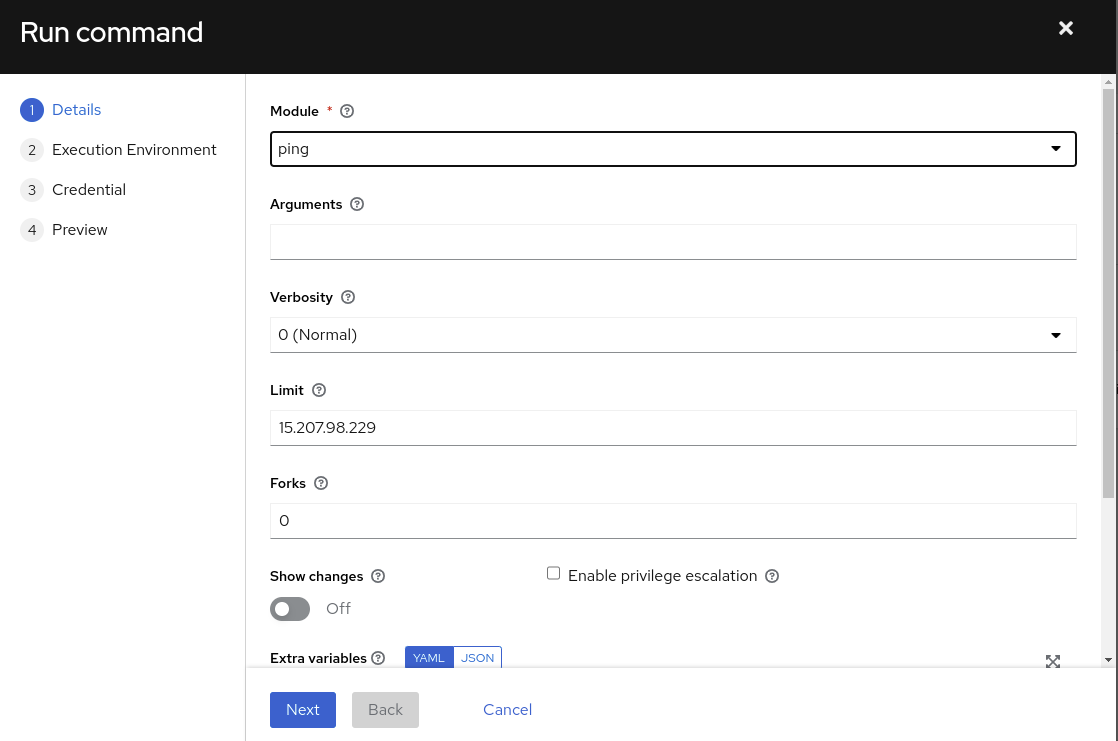1118x741 pixels.
Task: Open the Module dropdown showing ping
Action: [672, 149]
